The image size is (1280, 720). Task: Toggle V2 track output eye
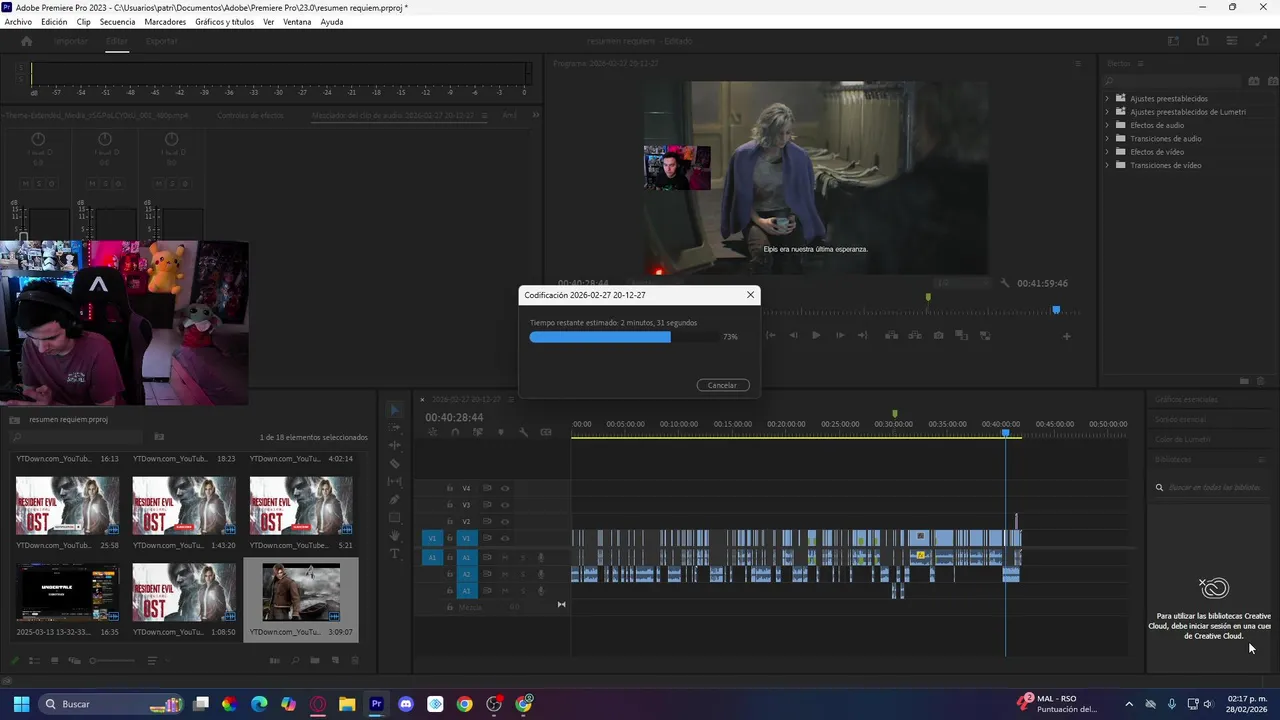tap(505, 521)
